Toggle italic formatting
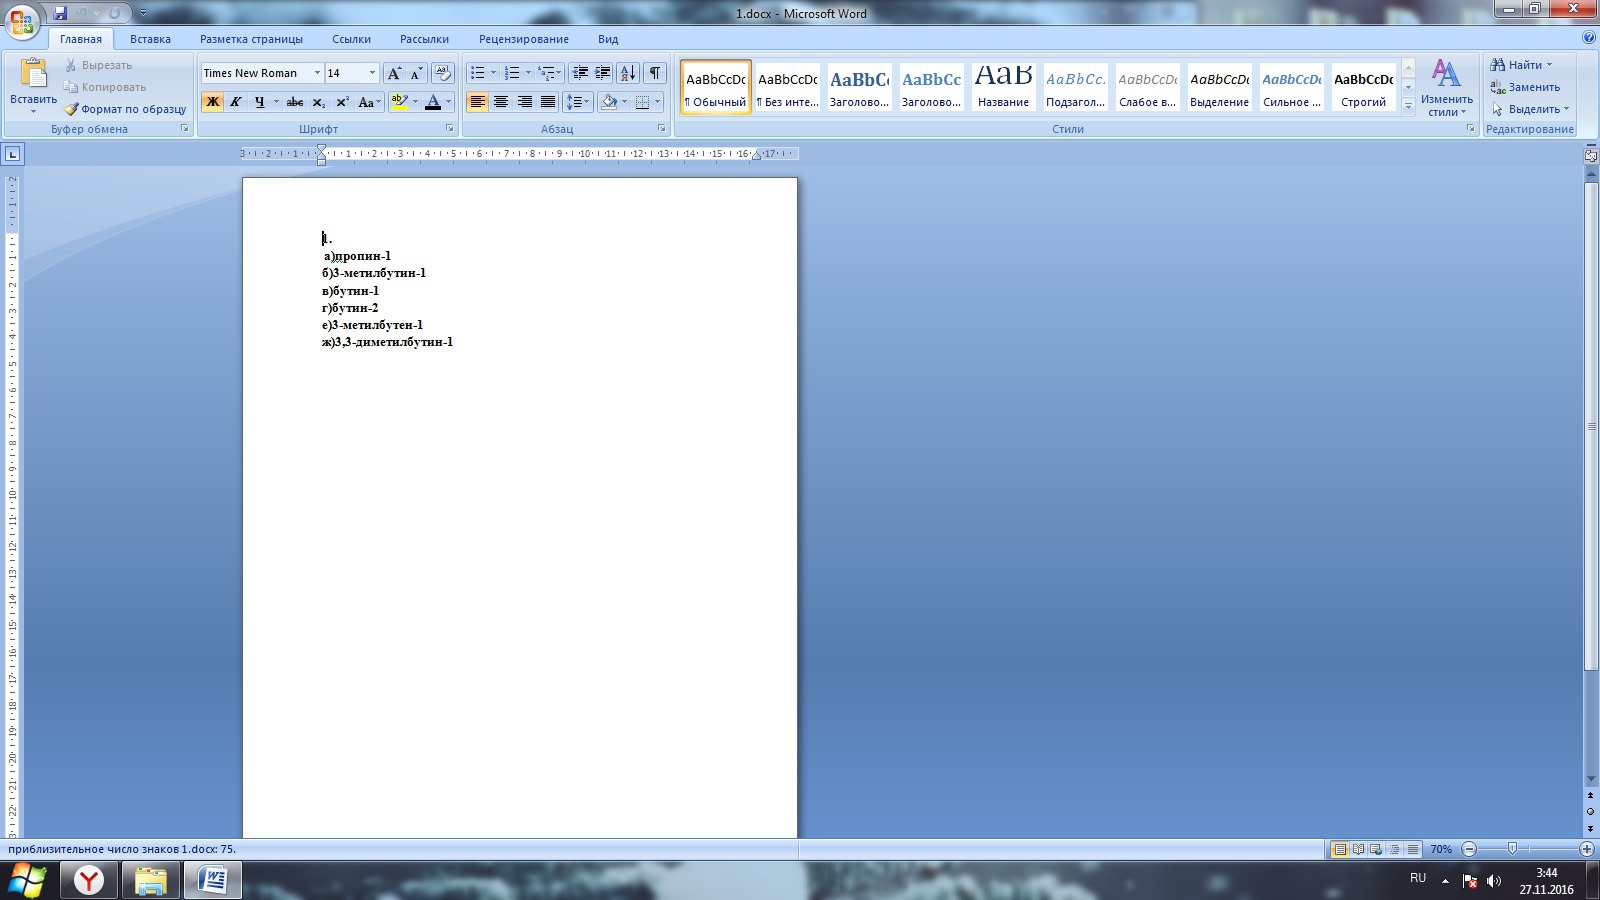 tap(236, 102)
